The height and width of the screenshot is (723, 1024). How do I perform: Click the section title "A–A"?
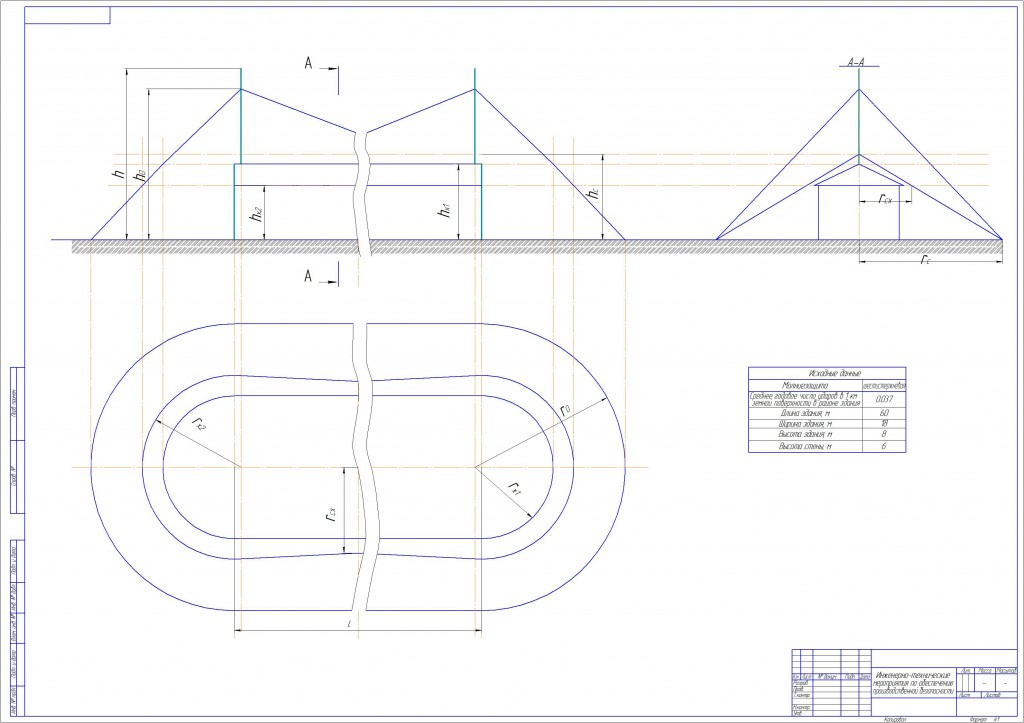[856, 63]
